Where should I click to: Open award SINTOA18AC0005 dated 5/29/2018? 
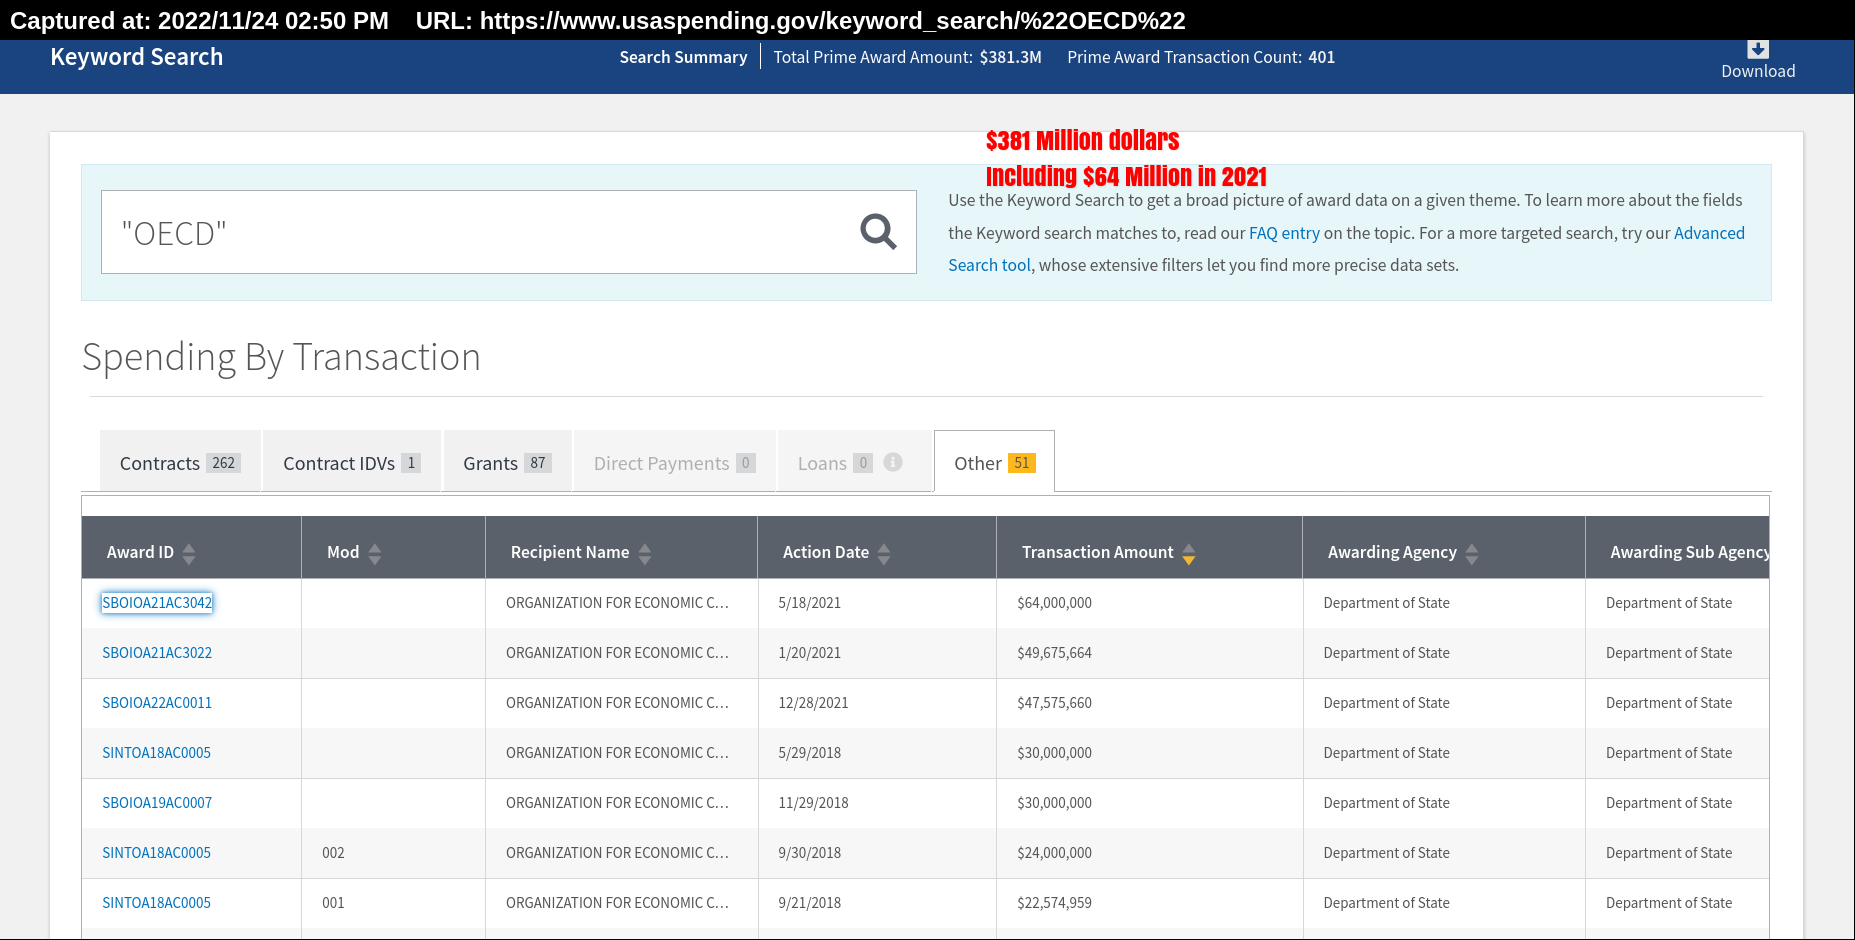point(156,752)
